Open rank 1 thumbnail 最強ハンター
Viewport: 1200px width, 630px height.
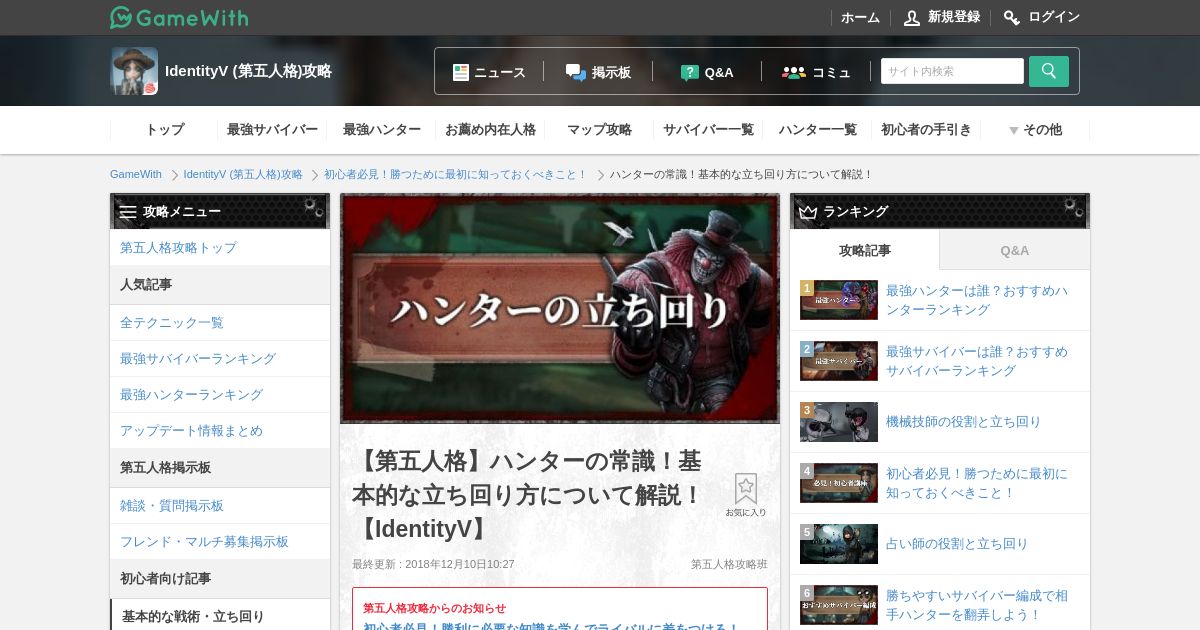tap(839, 300)
